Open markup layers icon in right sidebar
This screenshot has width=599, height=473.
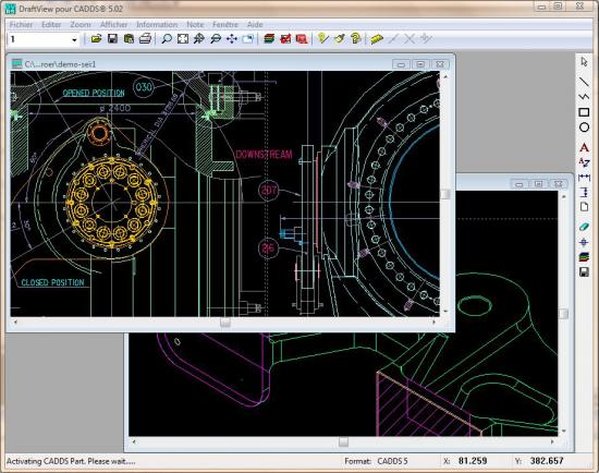[x=584, y=257]
